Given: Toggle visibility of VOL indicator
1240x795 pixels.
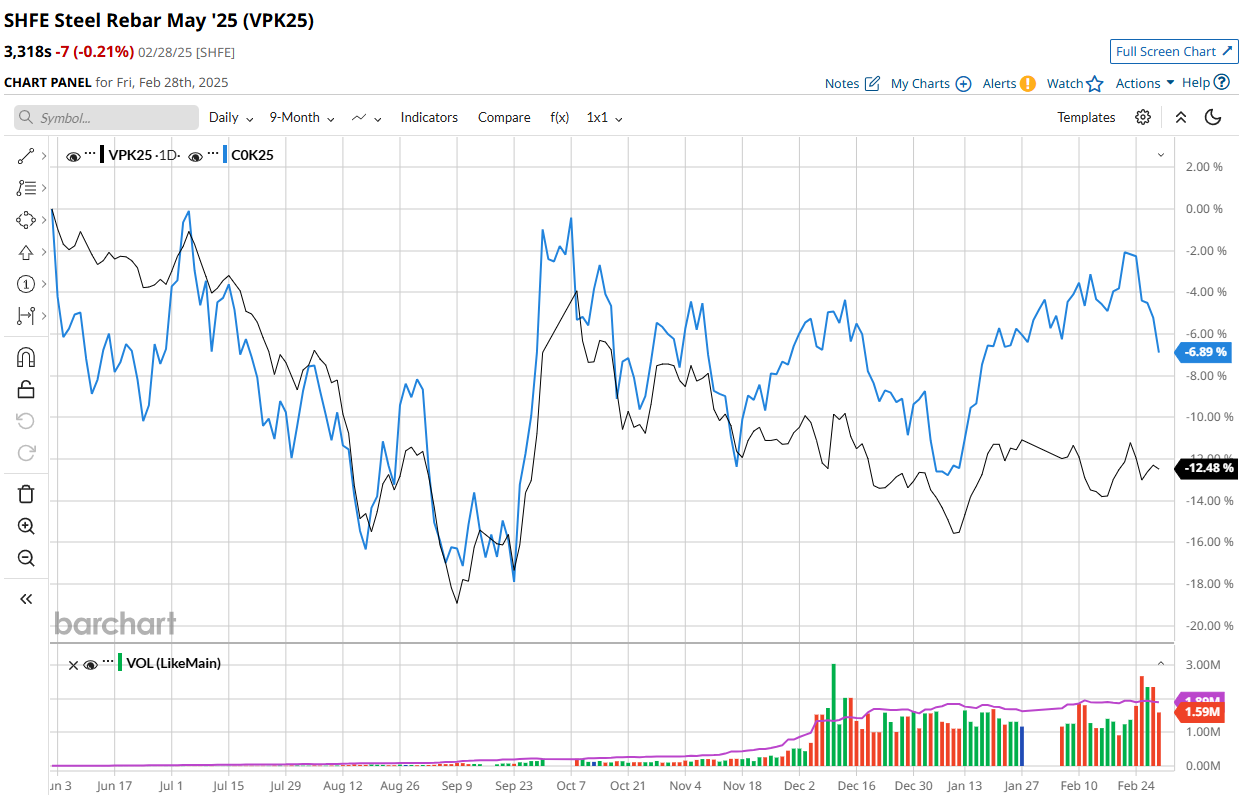Looking at the screenshot, I should tap(91, 664).
